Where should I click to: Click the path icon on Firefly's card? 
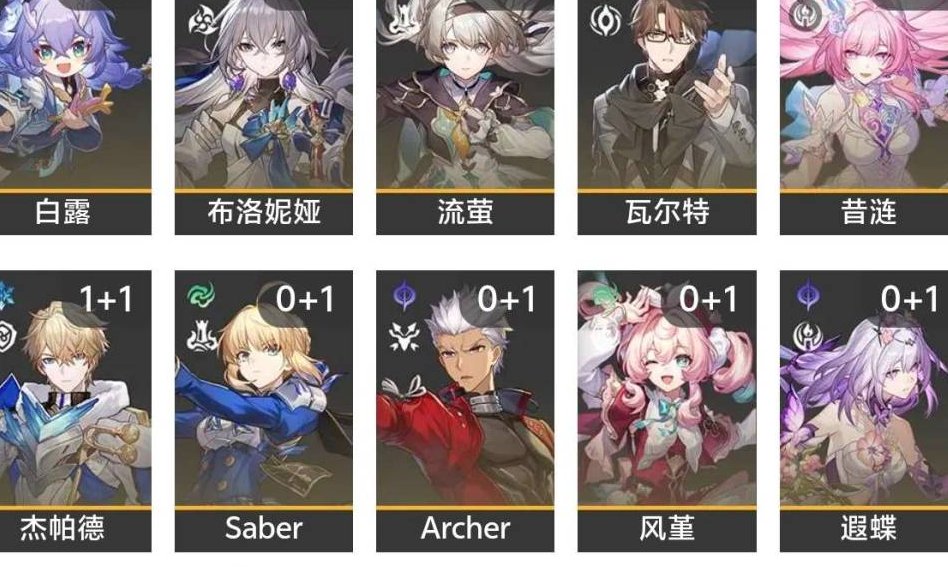tap(400, 18)
